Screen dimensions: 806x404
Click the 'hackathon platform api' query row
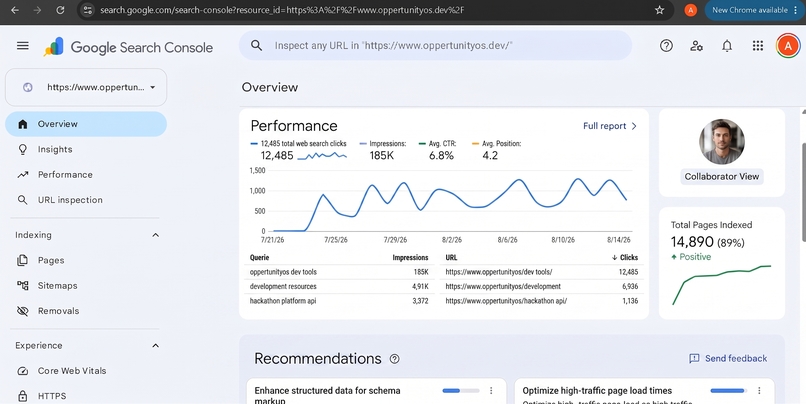(x=339, y=301)
